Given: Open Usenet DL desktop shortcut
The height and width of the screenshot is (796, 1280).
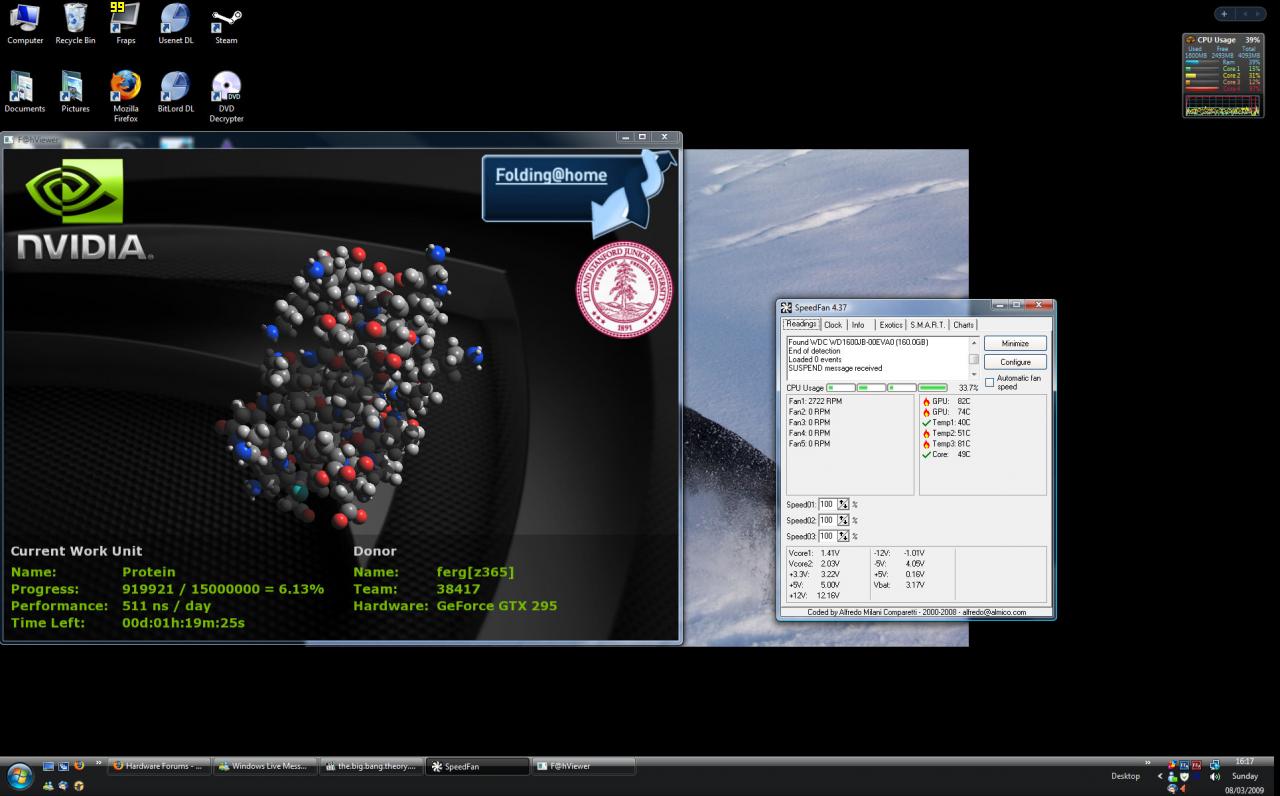Looking at the screenshot, I should (175, 22).
